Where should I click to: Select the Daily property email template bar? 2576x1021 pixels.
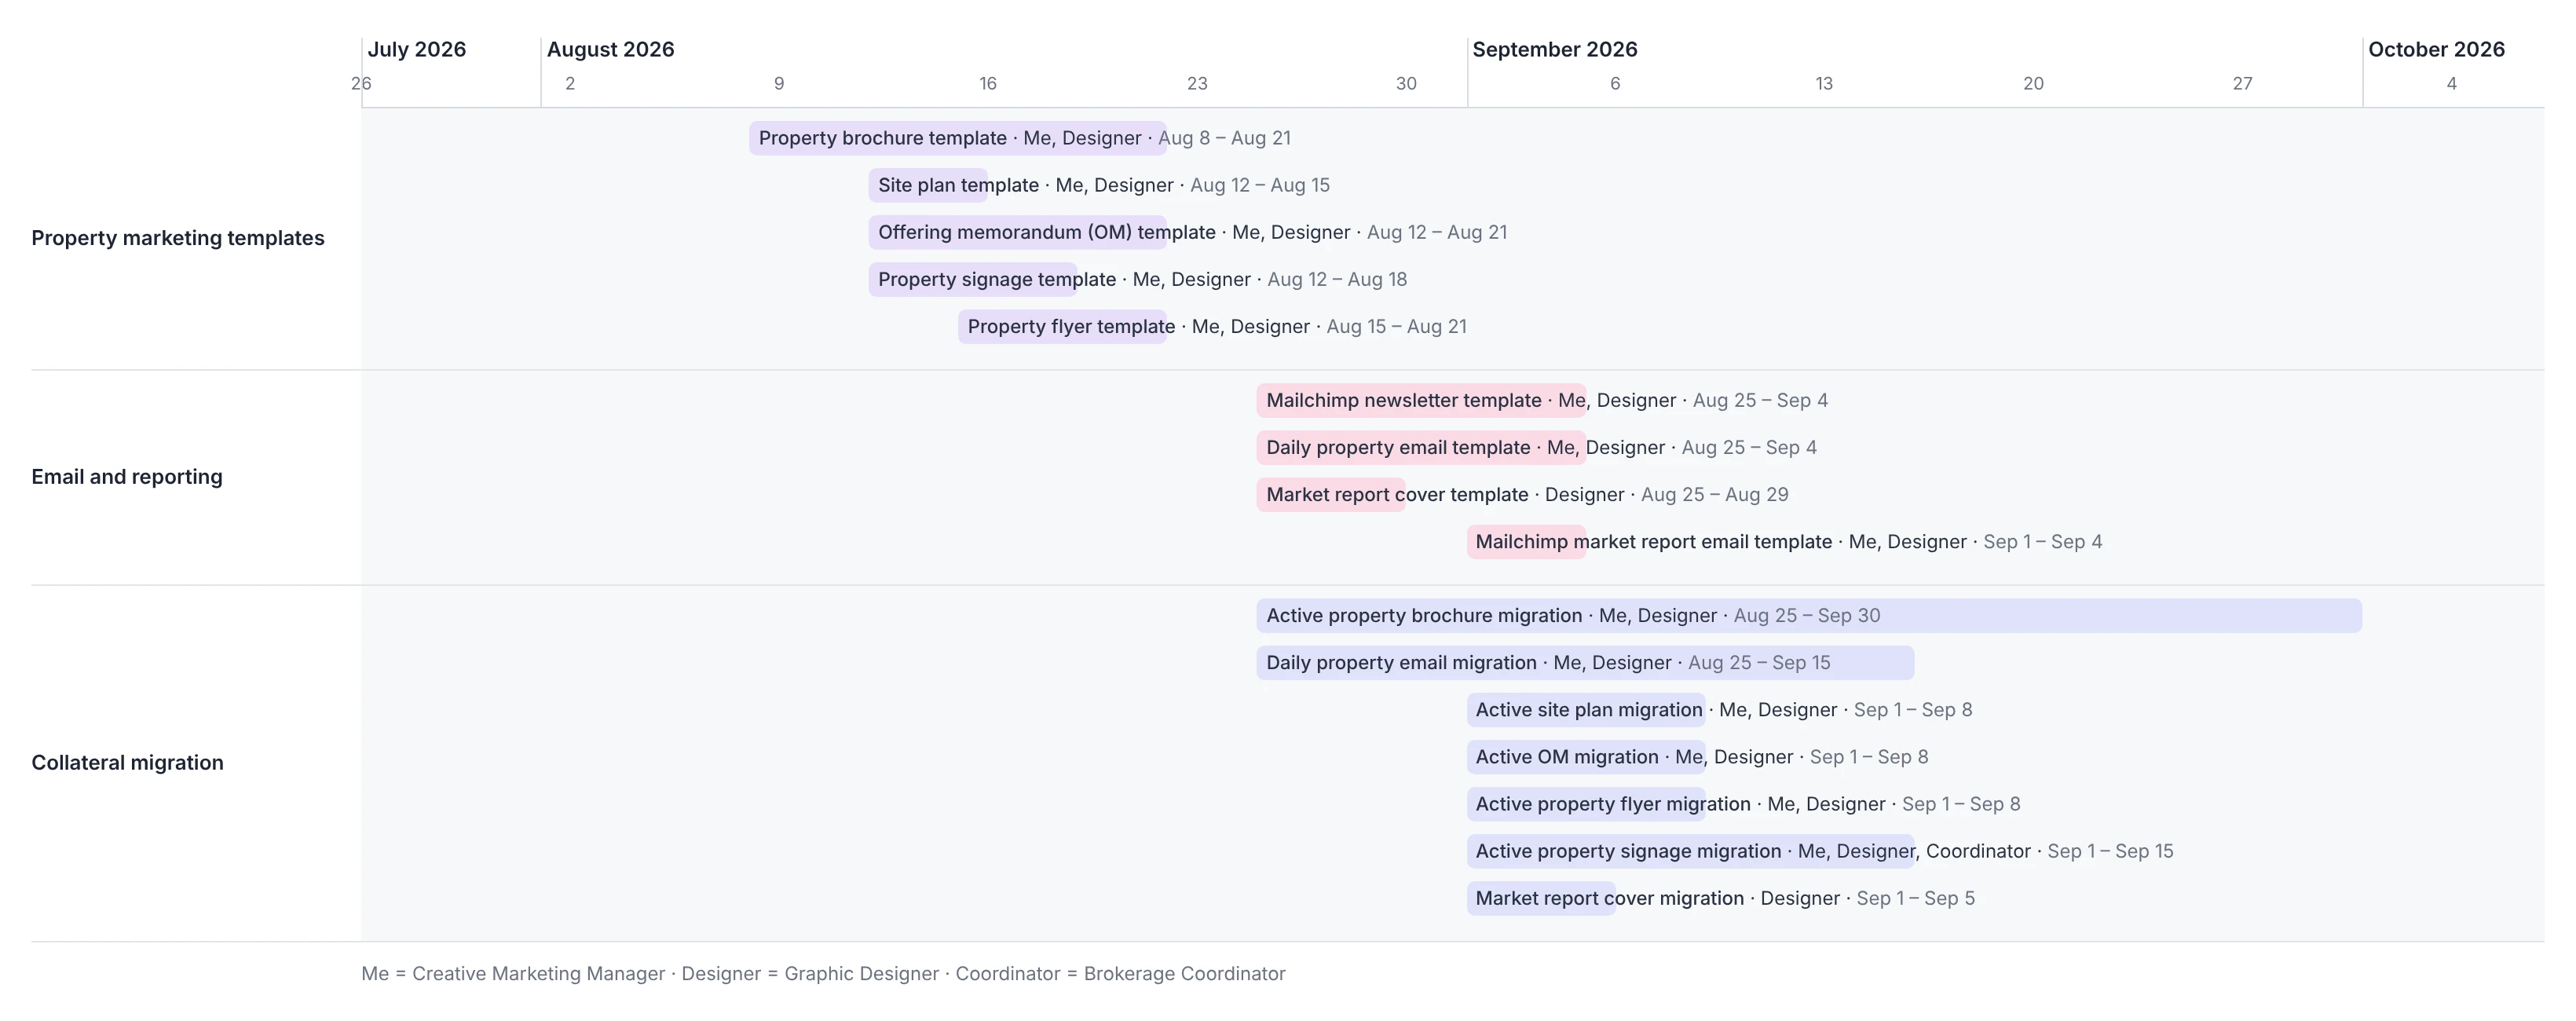point(1421,447)
